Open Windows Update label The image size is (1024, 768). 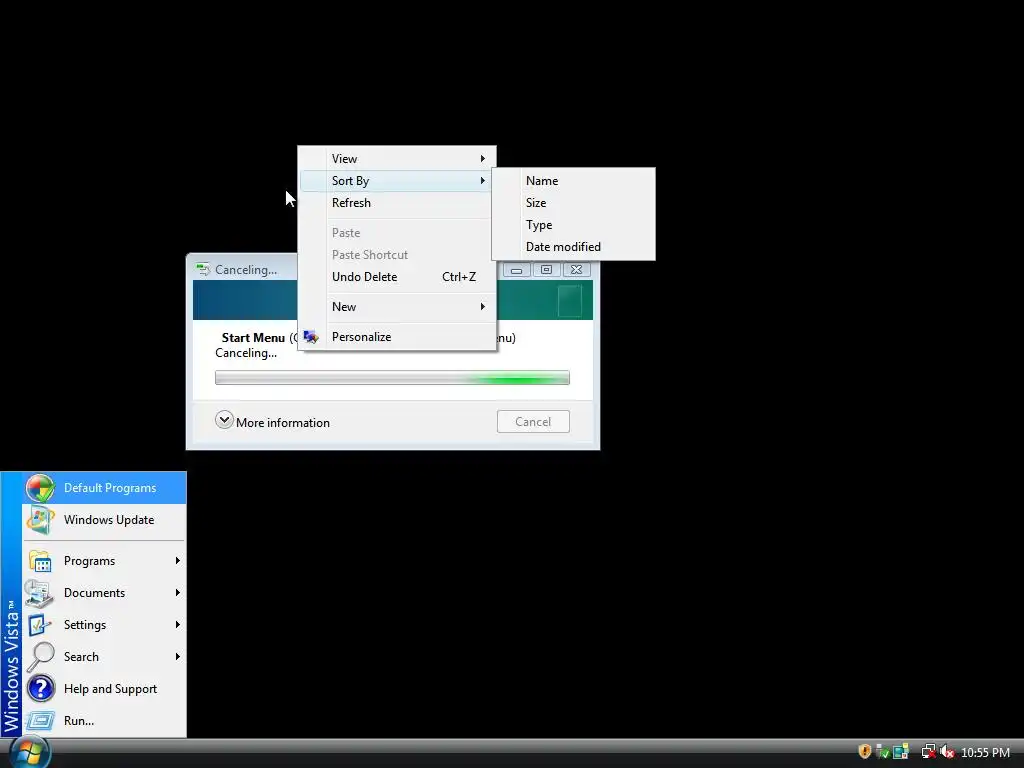(109, 520)
